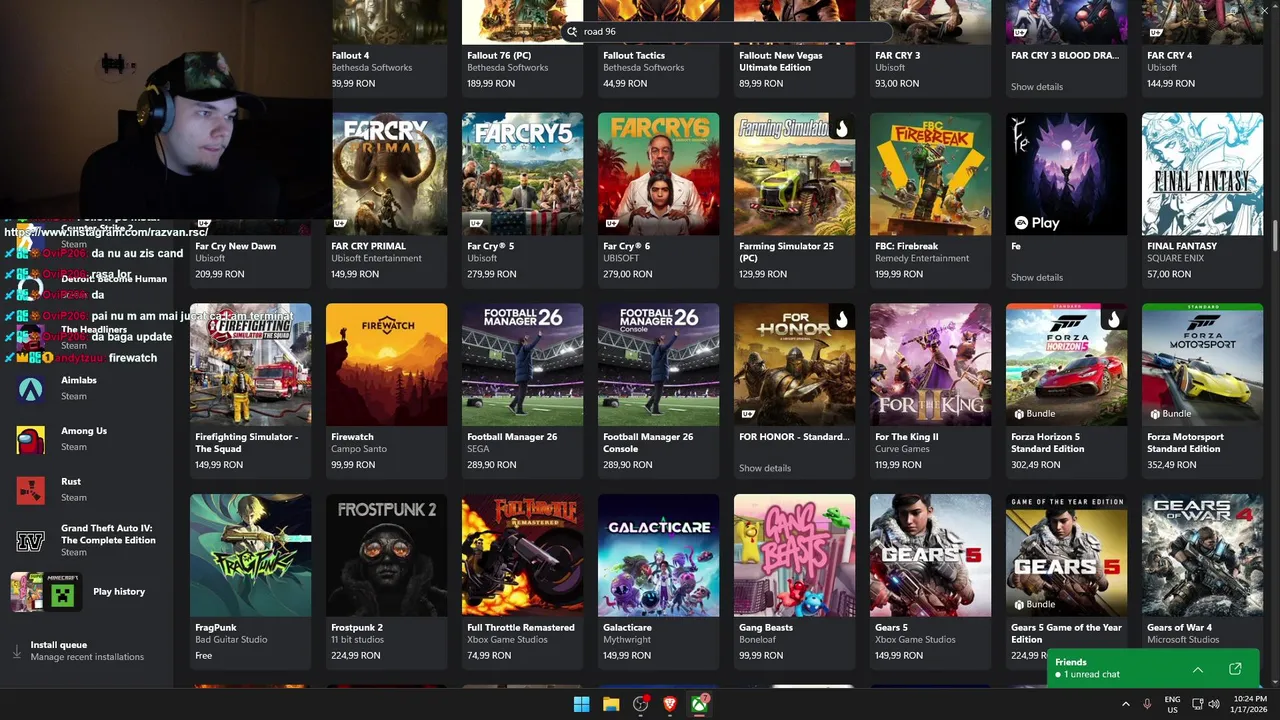
Task: Click the Xbox app taskbar icon
Action: [700, 704]
